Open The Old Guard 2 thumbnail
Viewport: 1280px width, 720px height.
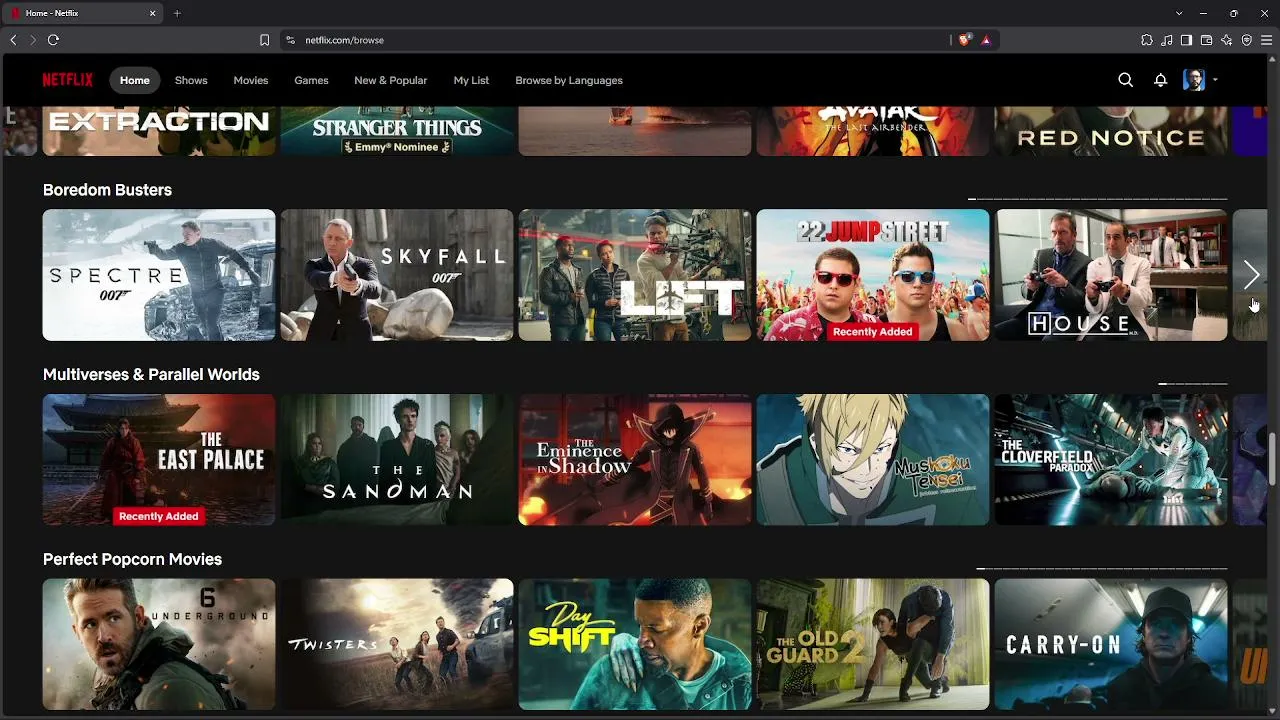873,645
